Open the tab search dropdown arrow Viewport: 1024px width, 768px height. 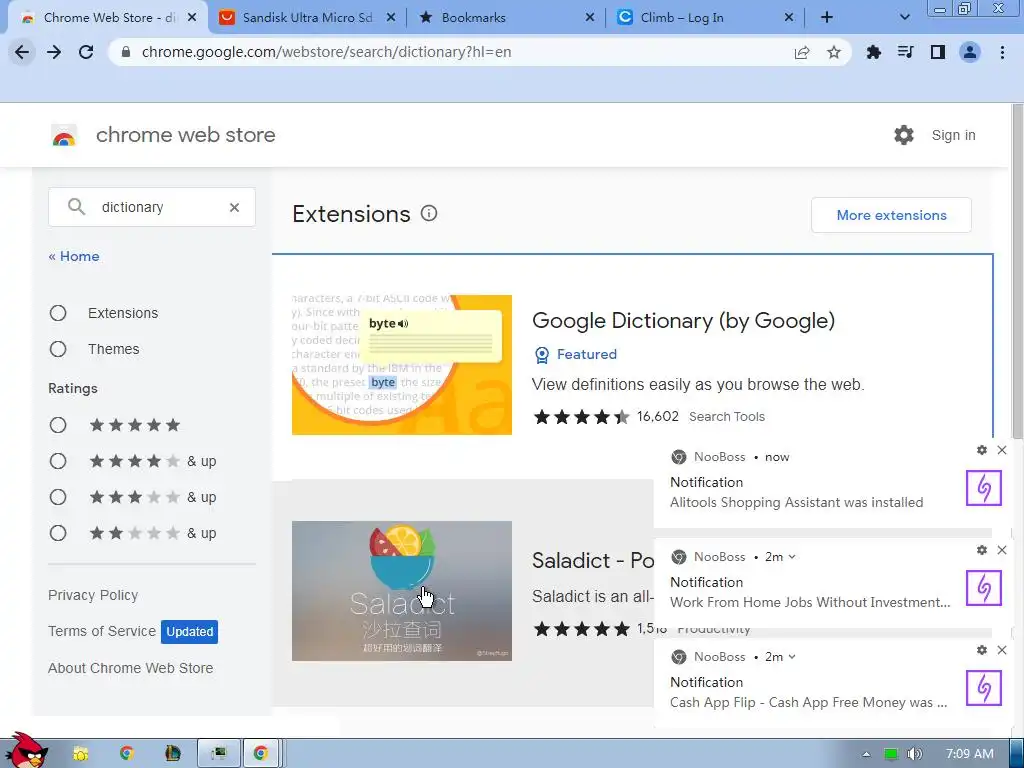904,18
